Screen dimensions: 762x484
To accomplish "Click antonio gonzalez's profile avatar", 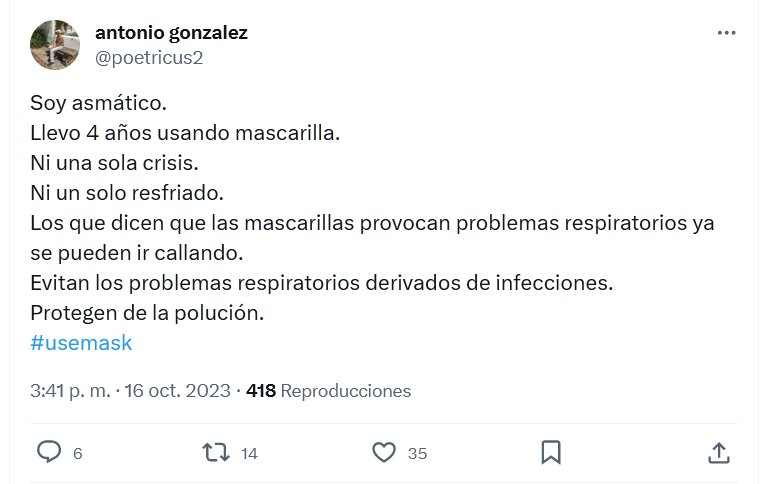I will [x=55, y=45].
